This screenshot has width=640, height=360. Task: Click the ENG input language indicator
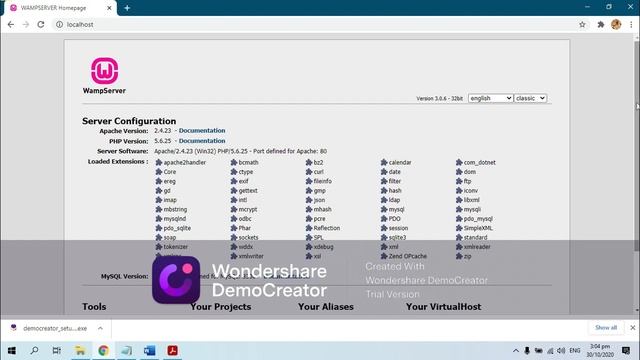575,351
